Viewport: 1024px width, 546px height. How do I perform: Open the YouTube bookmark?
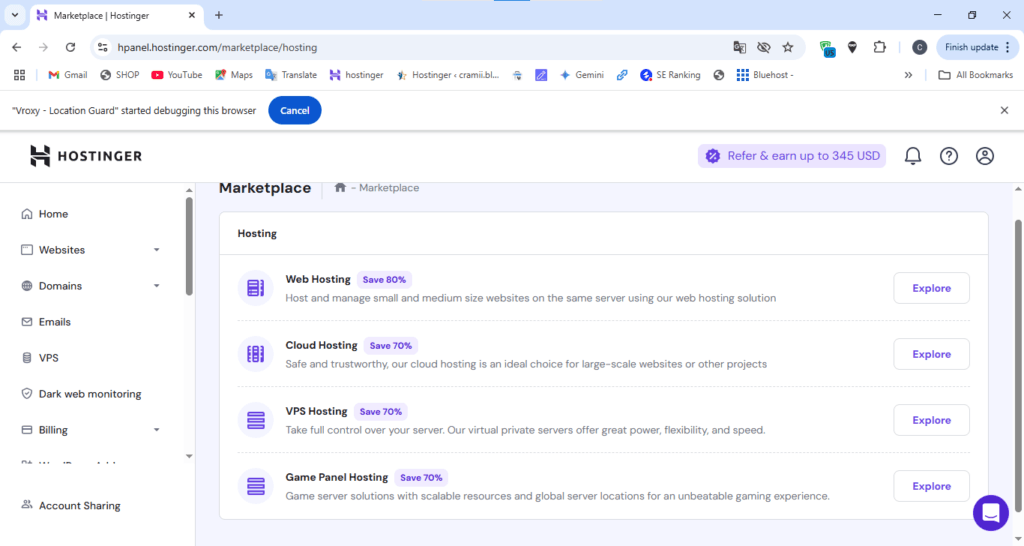coord(176,75)
